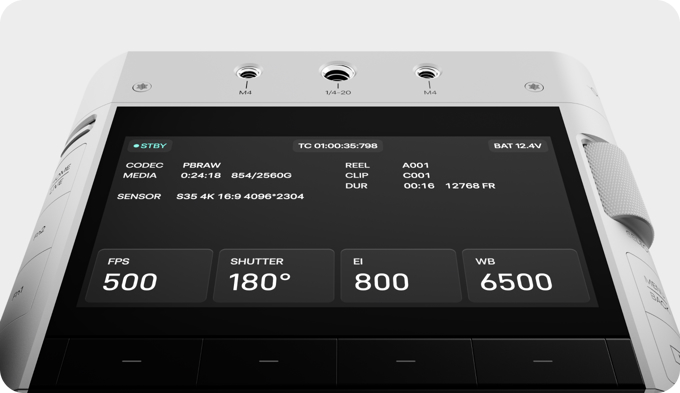Select the DUR label
The width and height of the screenshot is (680, 393).
coord(356,186)
